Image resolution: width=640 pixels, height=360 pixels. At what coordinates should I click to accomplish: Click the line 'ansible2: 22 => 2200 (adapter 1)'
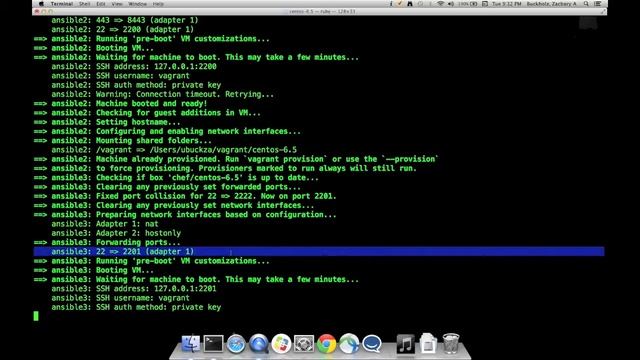(x=122, y=29)
